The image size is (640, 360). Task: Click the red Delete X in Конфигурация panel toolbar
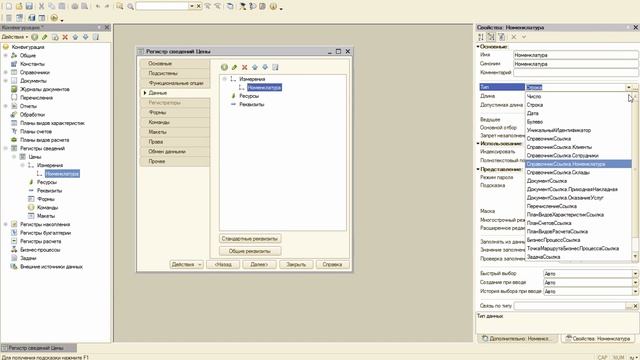click(x=65, y=37)
